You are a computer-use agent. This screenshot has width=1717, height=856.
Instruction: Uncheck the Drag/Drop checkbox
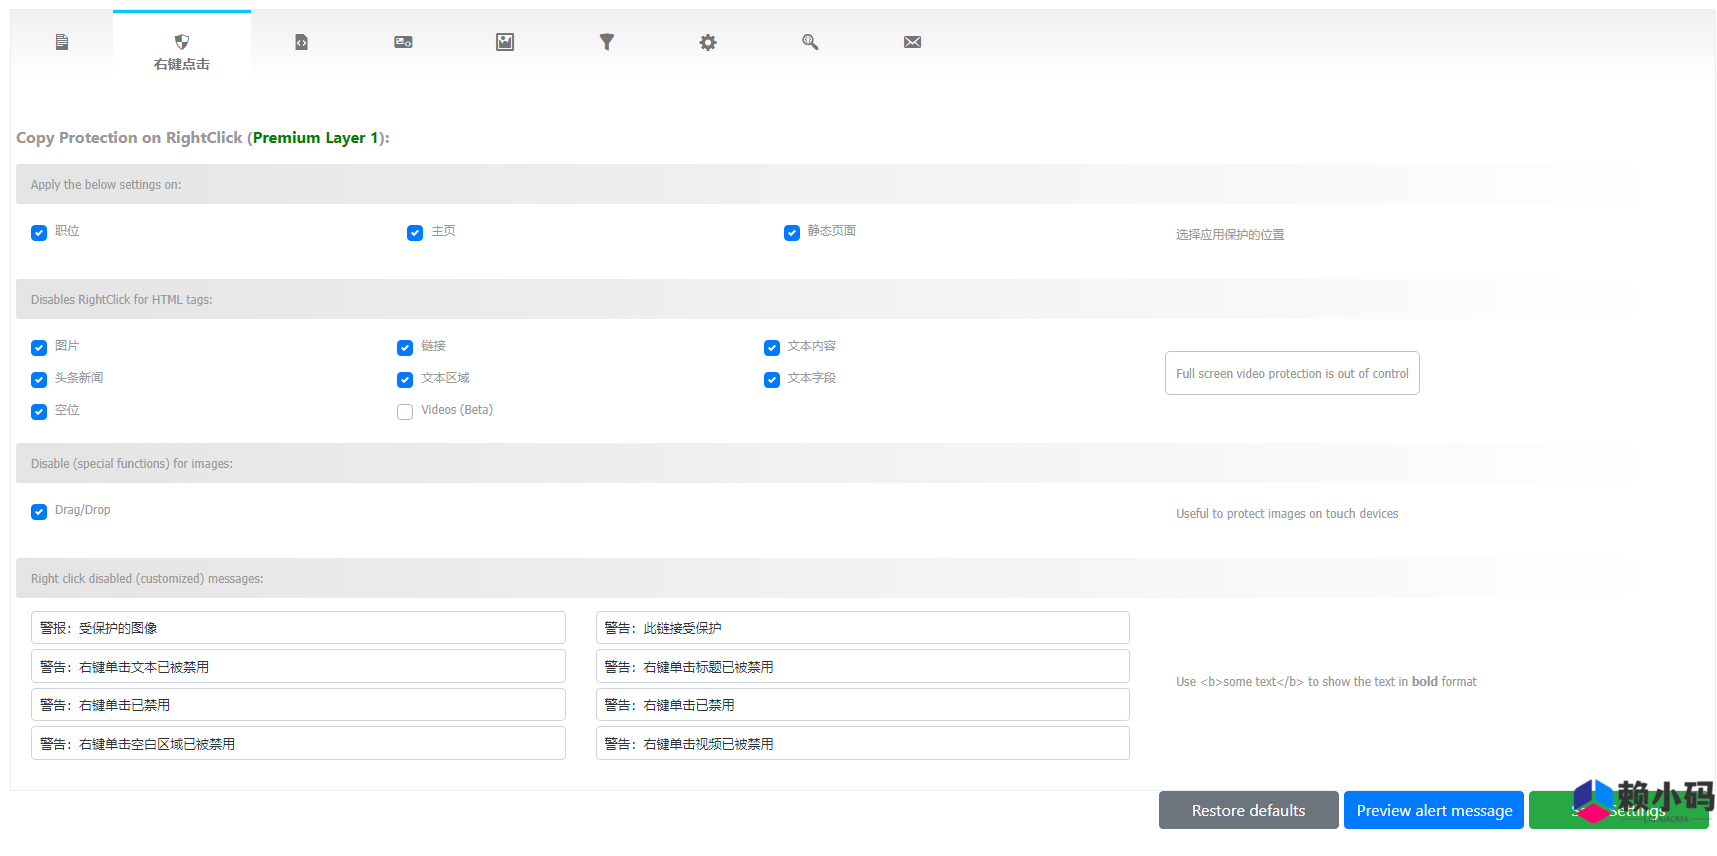[39, 512]
